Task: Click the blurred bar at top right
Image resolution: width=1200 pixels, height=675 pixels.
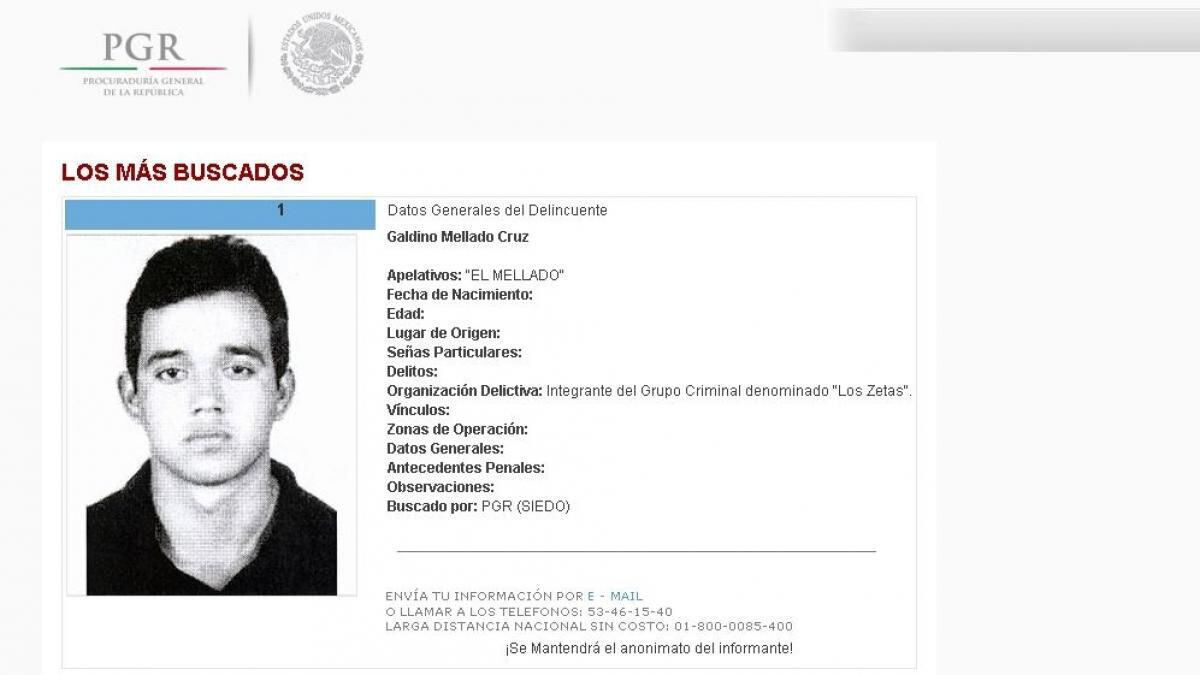Action: pyautogui.click(x=1014, y=30)
